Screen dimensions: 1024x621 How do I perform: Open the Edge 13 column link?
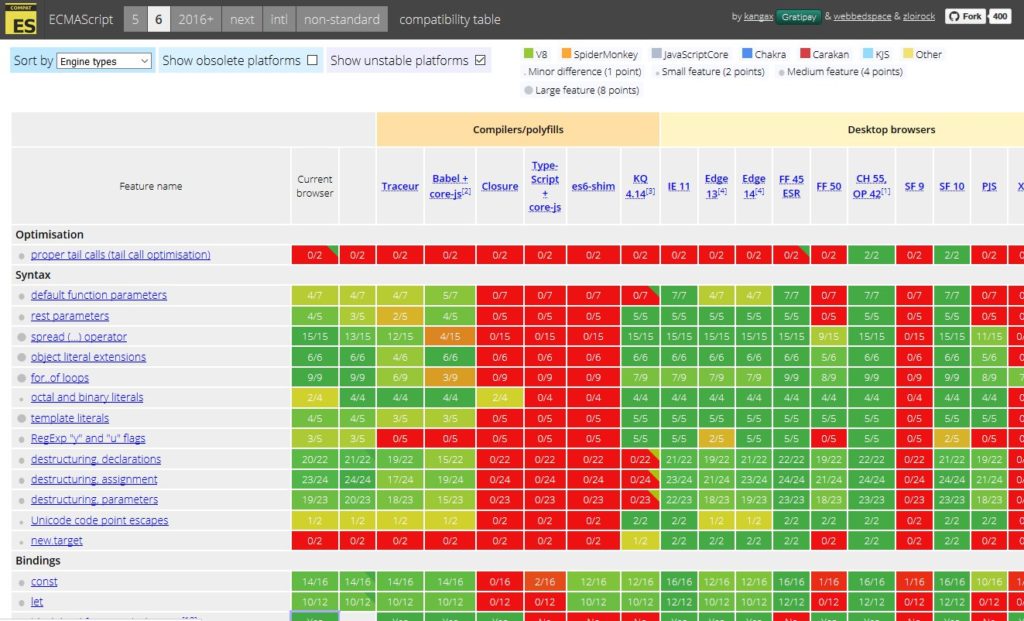click(x=716, y=186)
